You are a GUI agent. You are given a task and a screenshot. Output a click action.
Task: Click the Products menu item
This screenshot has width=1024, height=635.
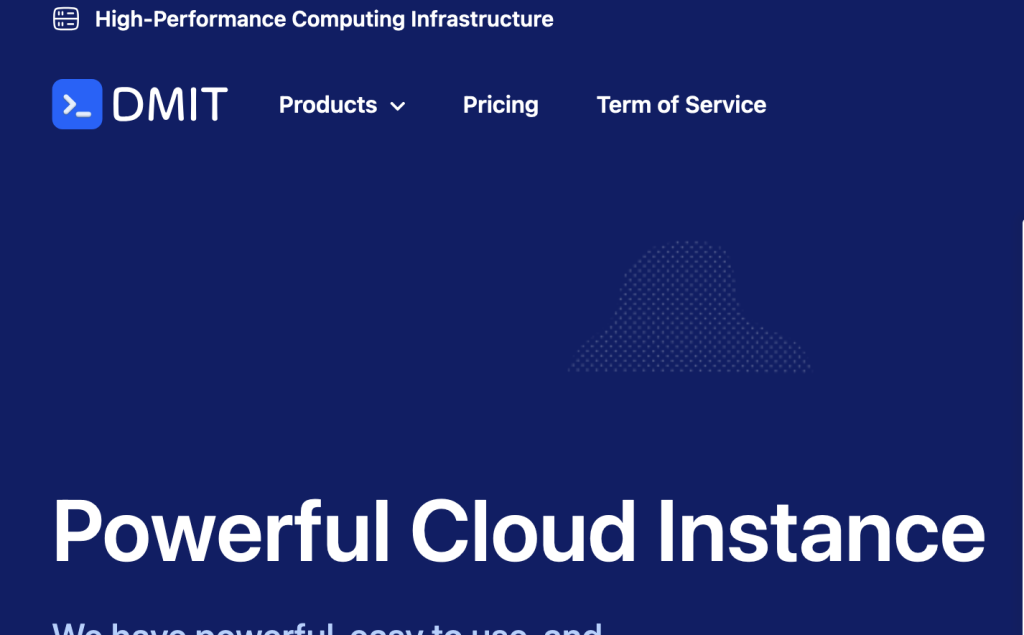click(328, 105)
